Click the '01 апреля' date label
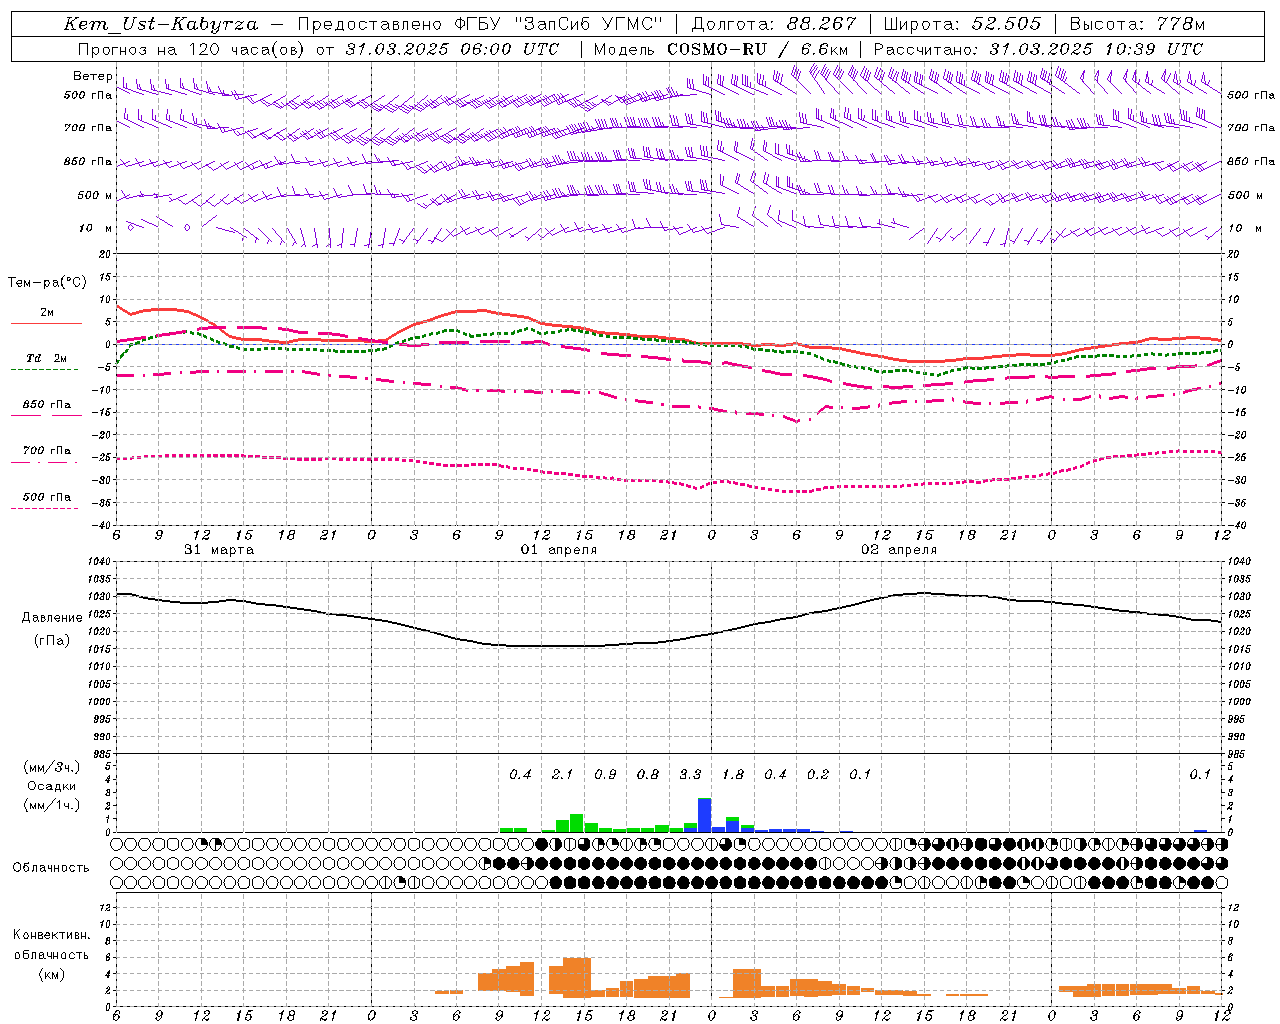1280x1024 pixels. tap(559, 550)
